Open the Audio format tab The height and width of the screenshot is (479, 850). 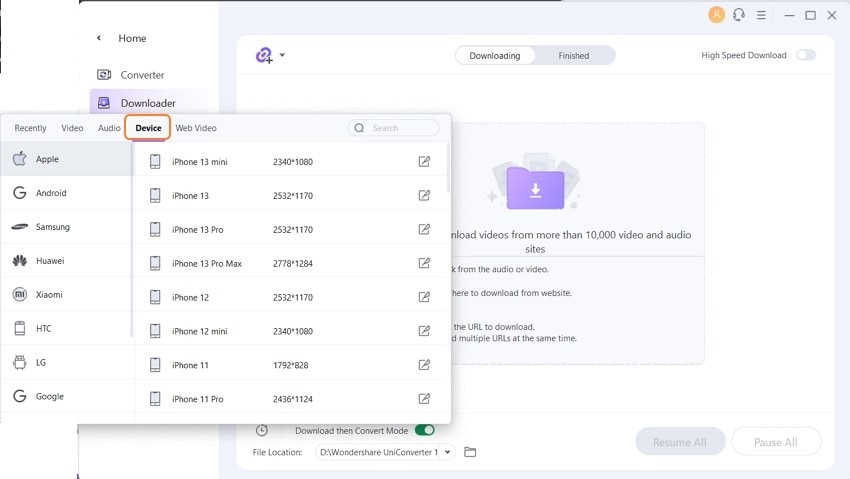click(x=109, y=128)
